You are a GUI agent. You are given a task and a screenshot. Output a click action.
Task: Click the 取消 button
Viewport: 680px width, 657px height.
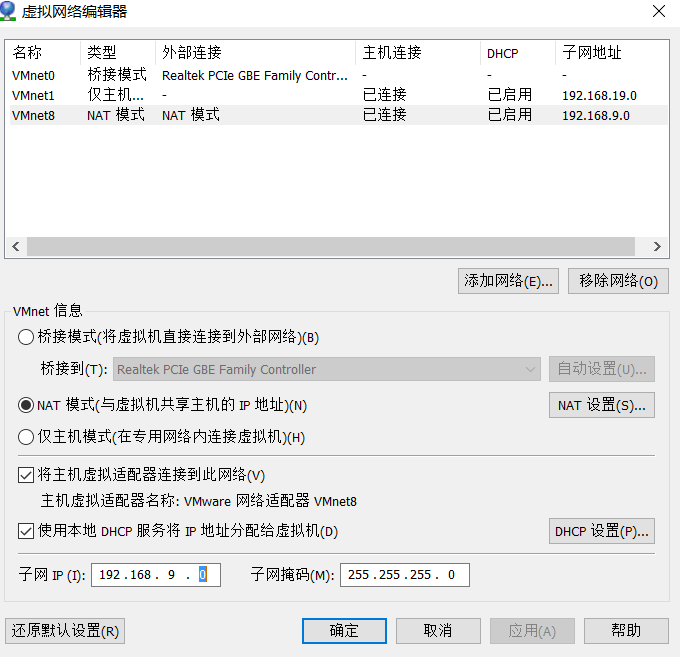click(x=438, y=631)
